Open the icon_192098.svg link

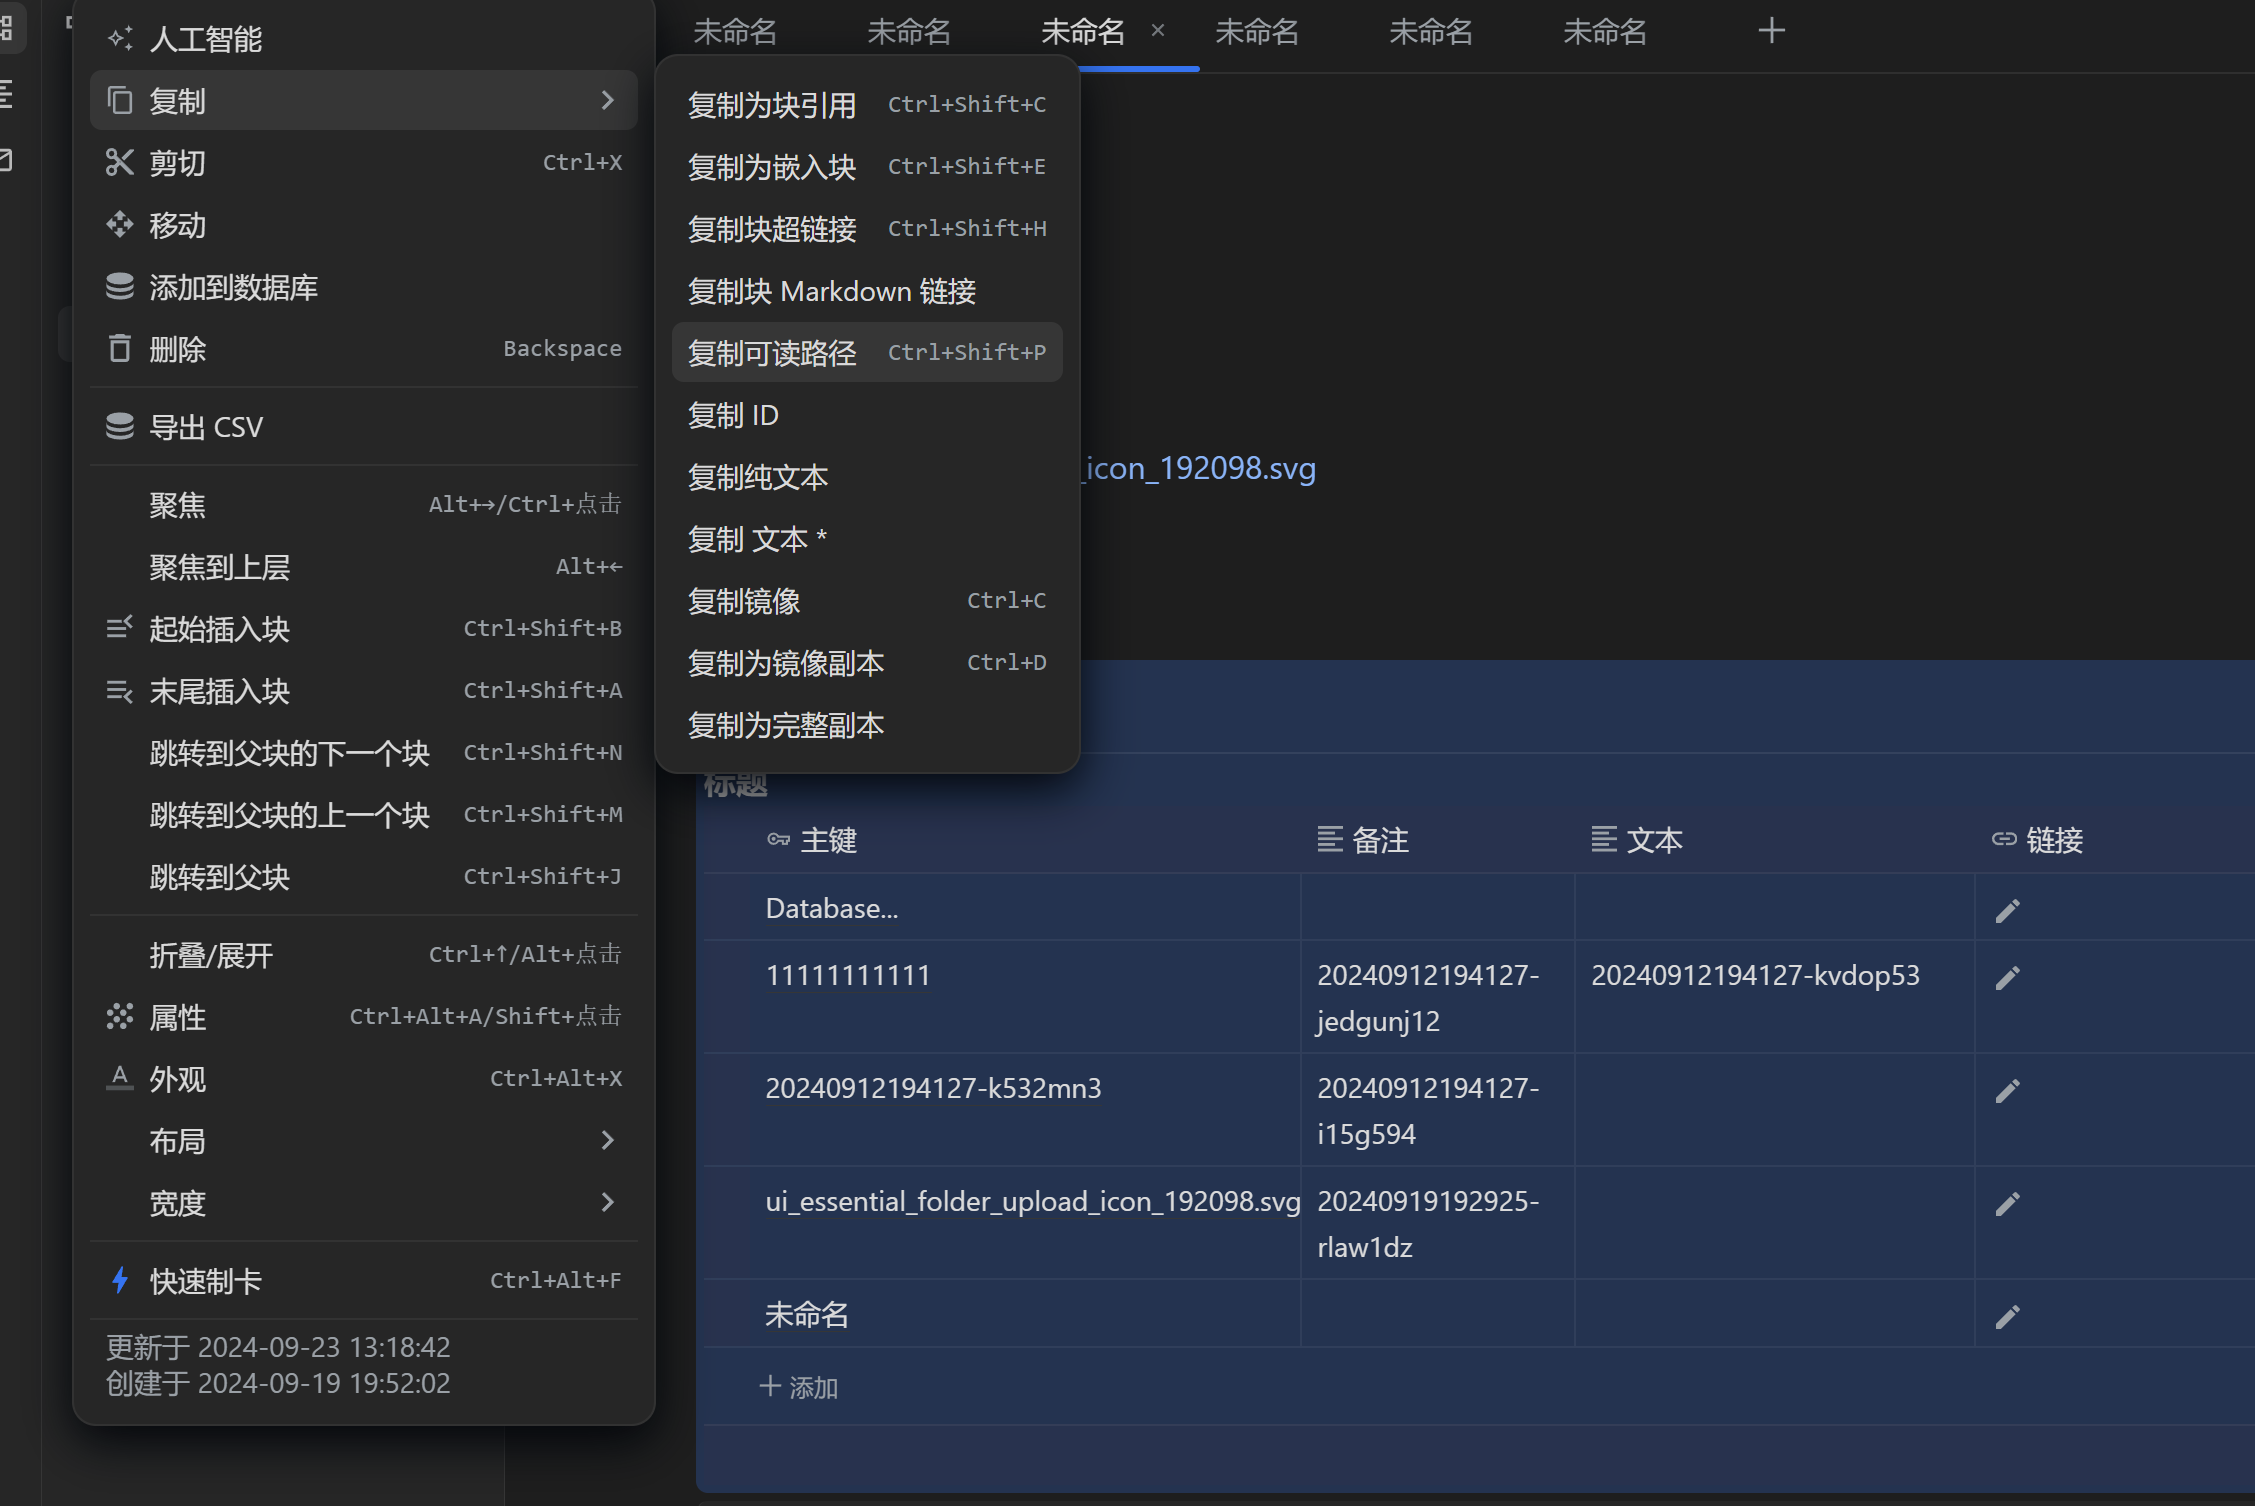[x=1200, y=469]
